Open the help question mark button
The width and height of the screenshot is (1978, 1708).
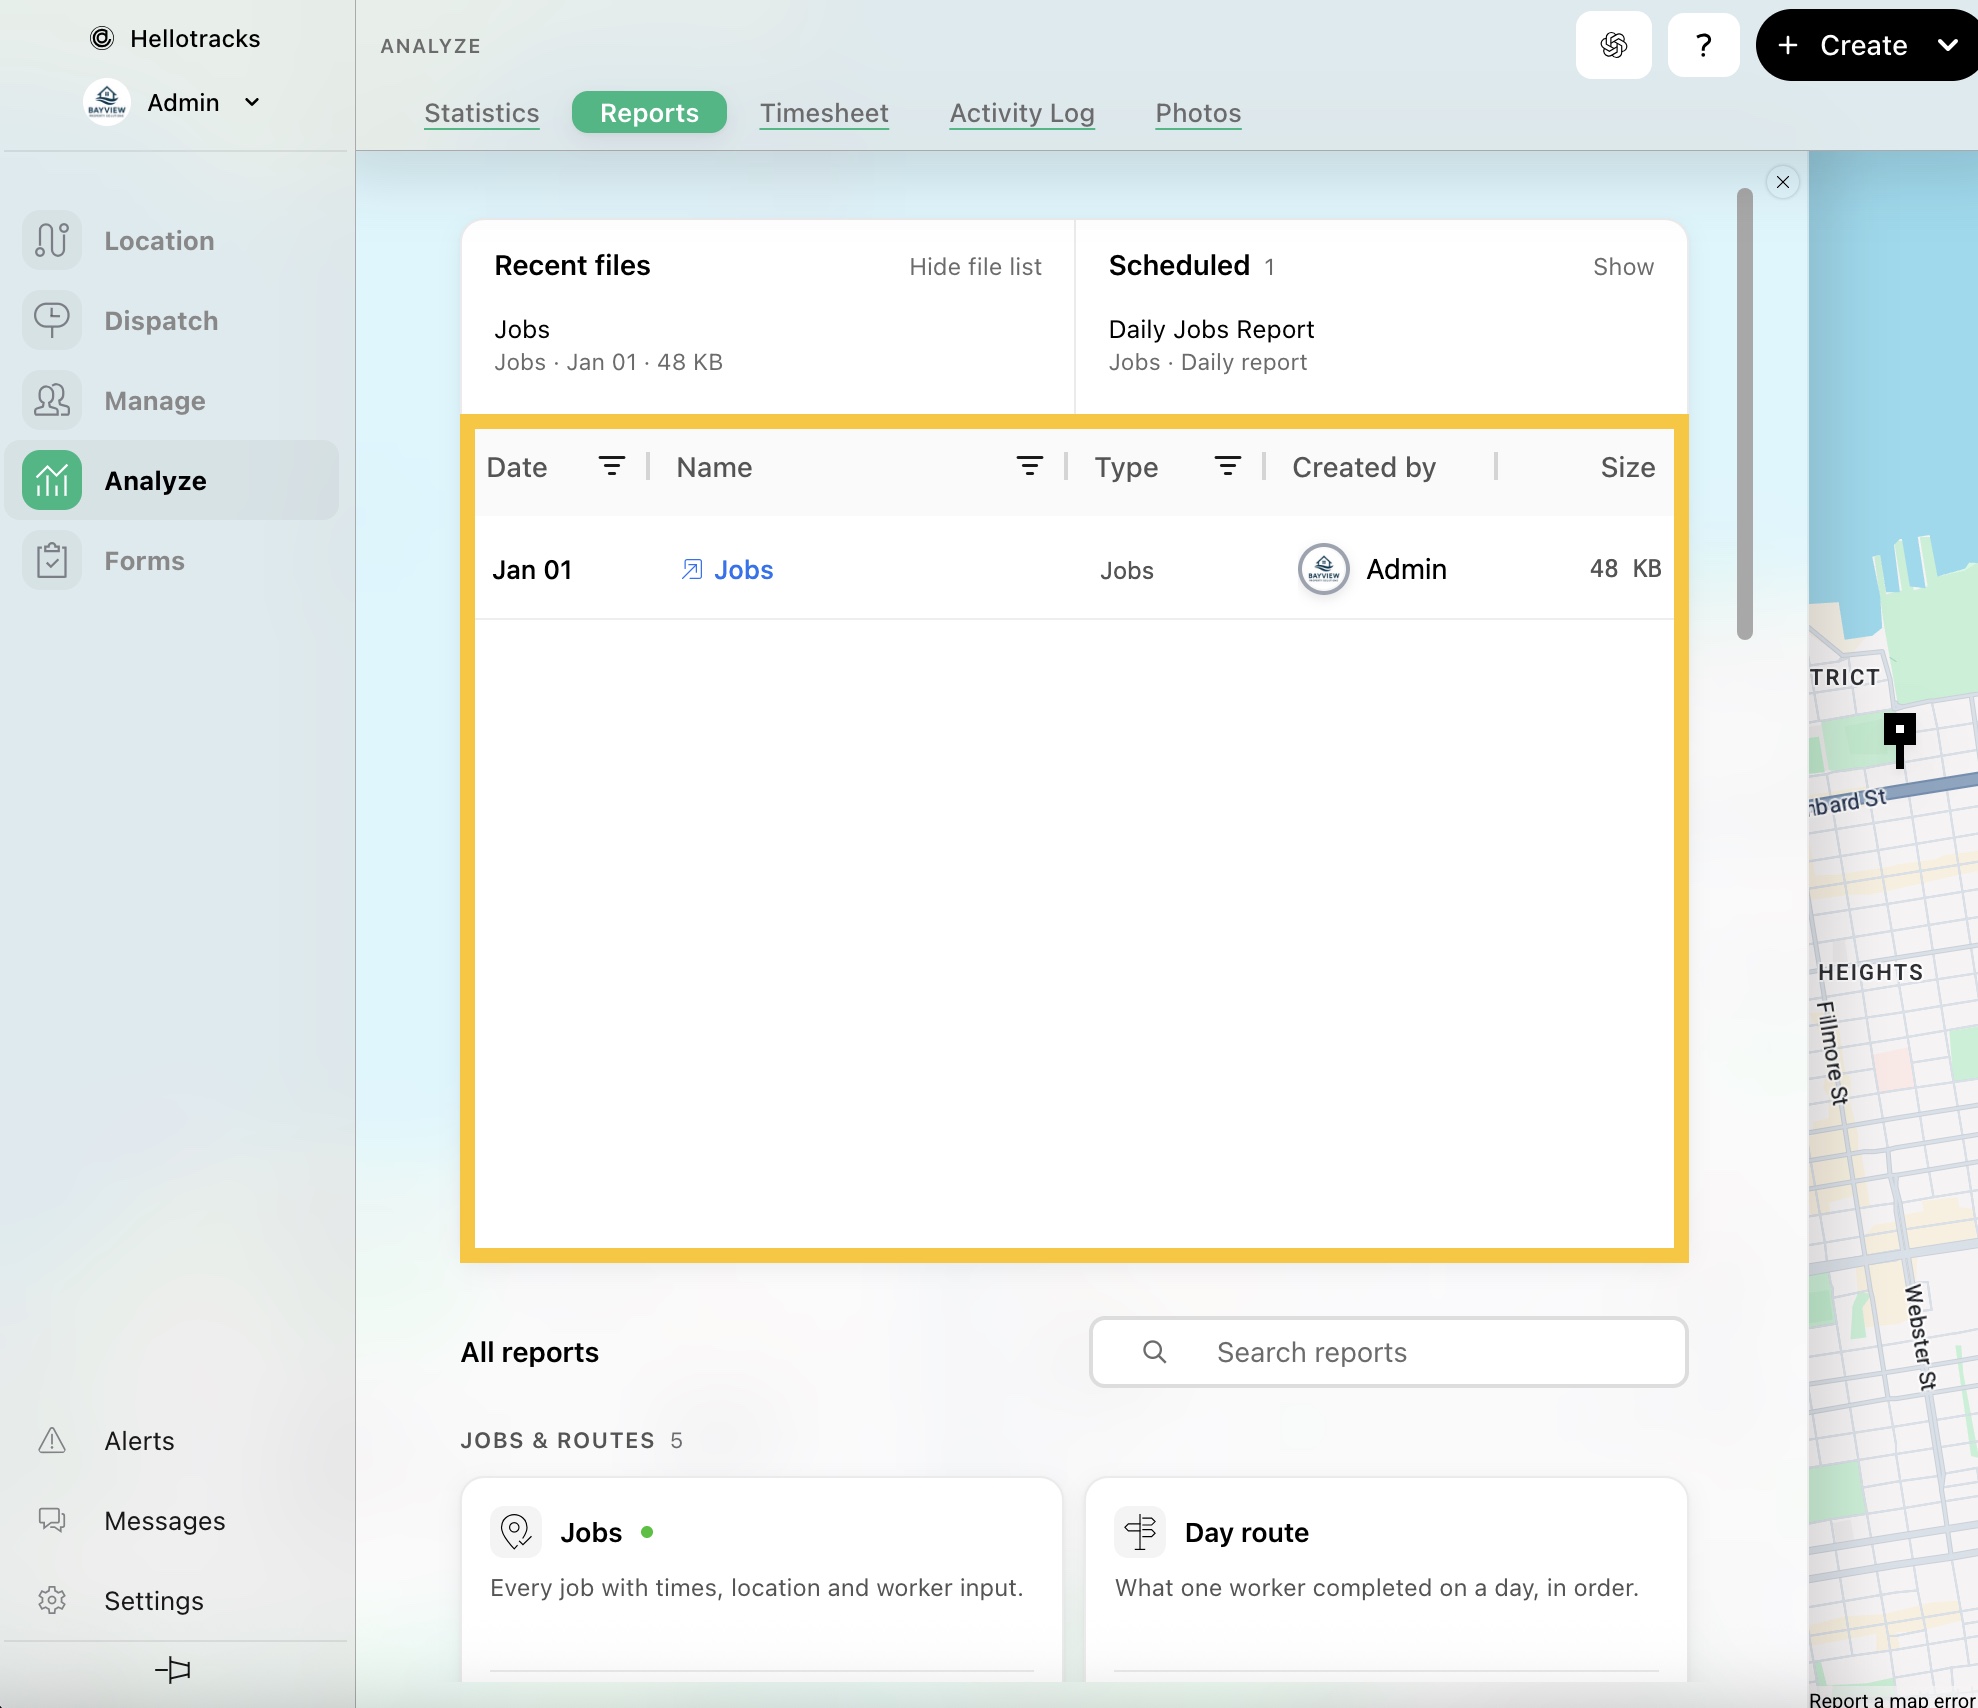point(1704,45)
